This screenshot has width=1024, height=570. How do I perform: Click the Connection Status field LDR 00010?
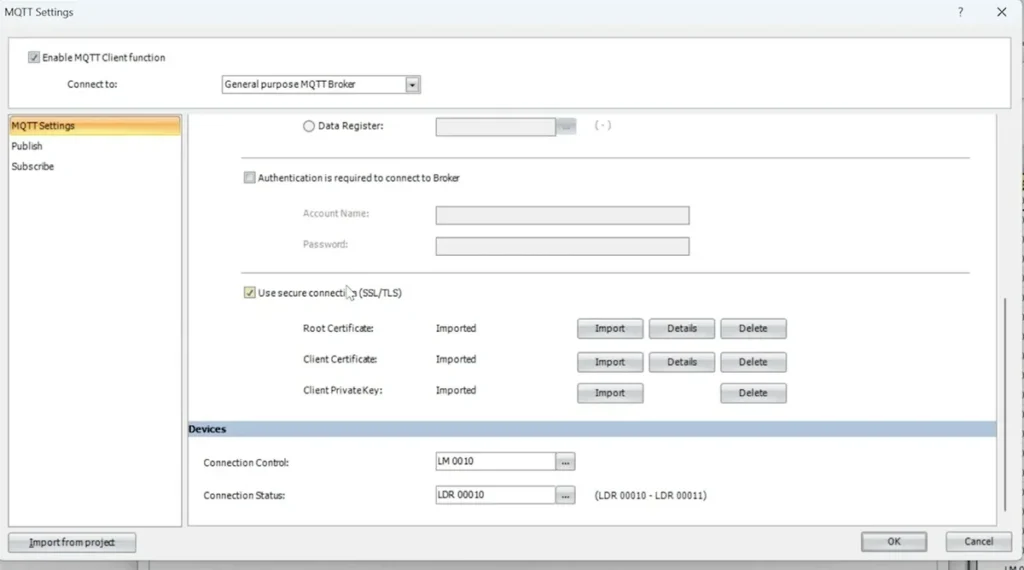[x=496, y=495]
